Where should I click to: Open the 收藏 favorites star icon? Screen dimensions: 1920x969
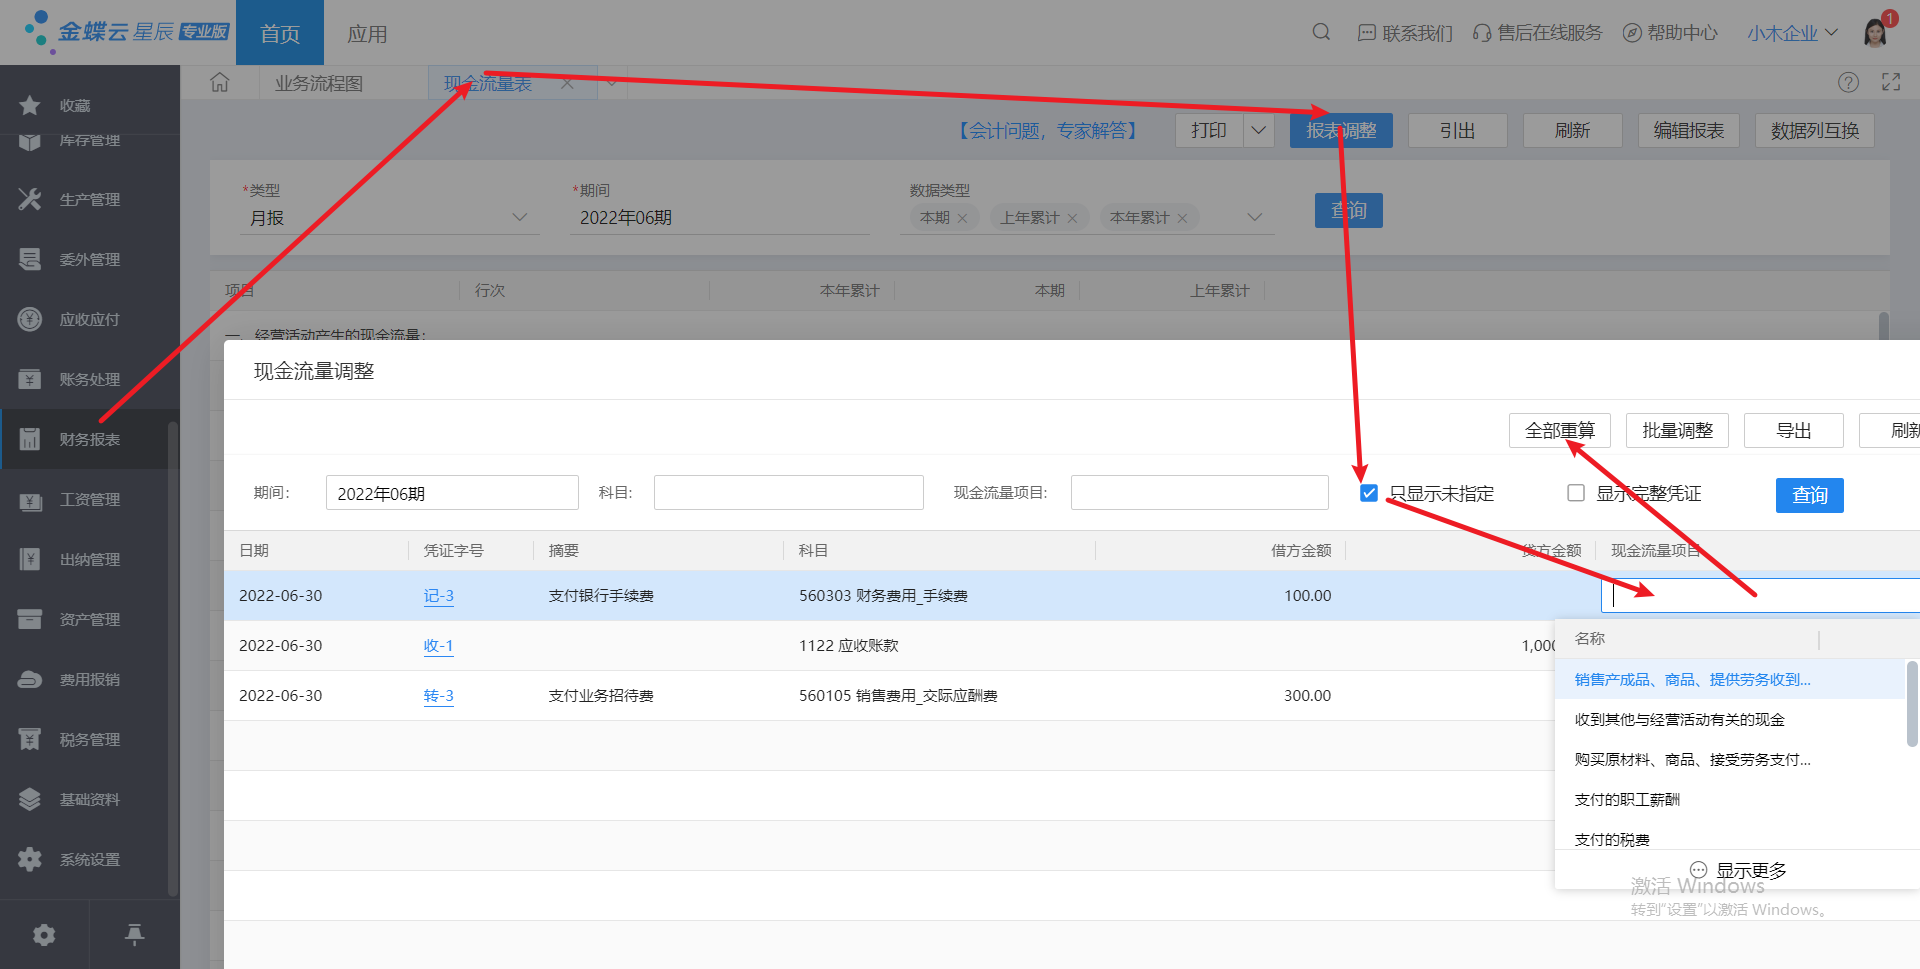coord(30,105)
